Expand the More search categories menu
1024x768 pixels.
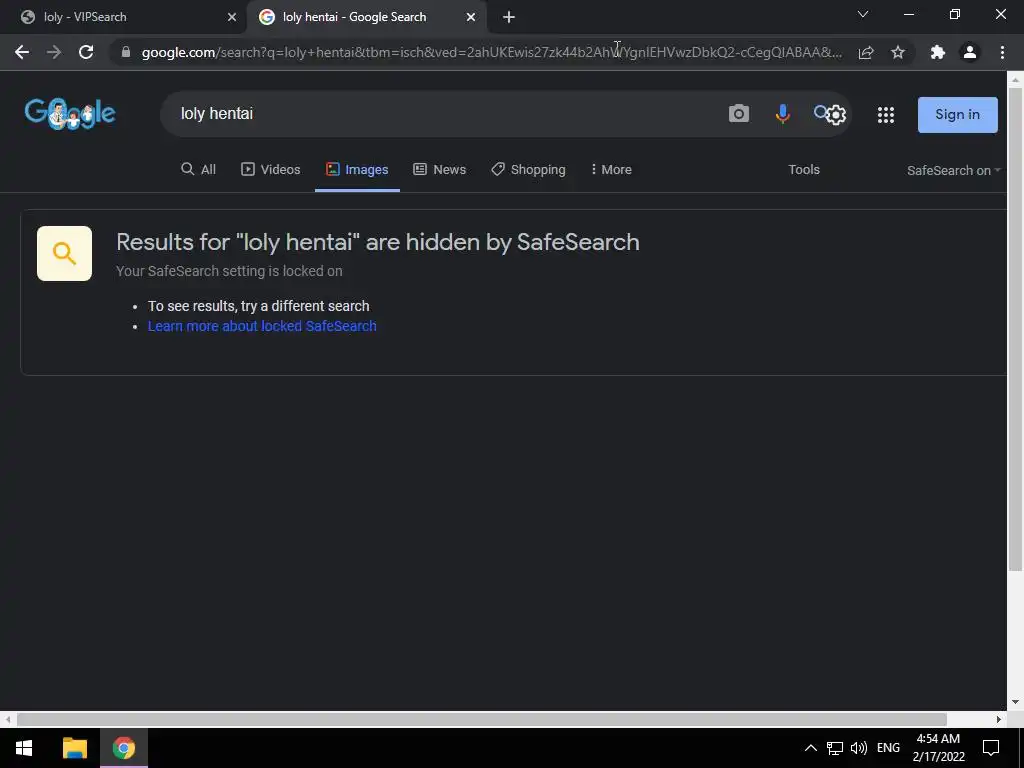[611, 170]
